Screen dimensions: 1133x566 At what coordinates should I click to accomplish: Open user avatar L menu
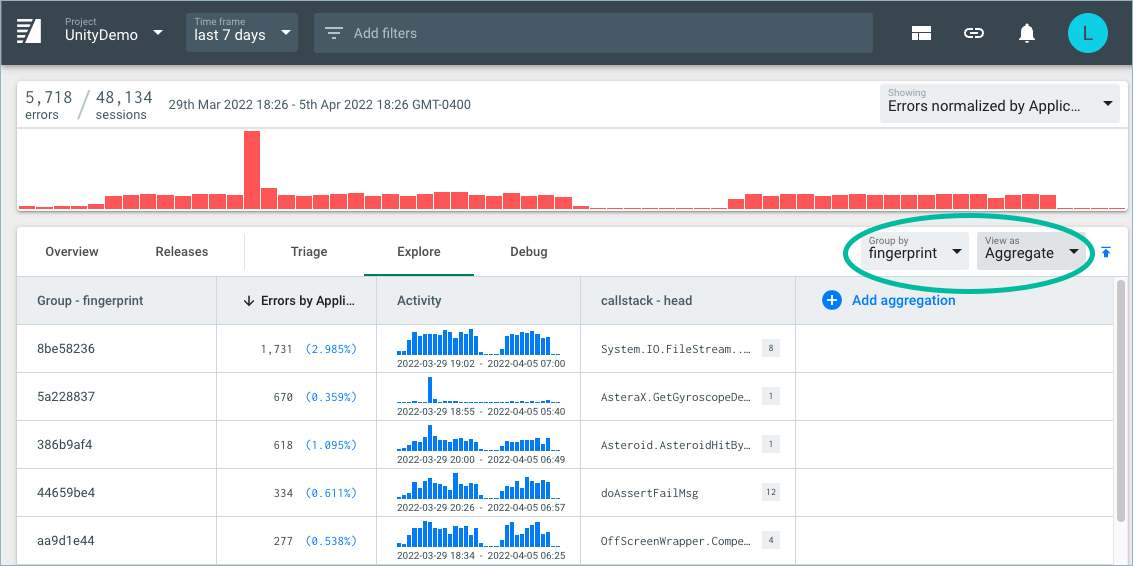pos(1087,33)
